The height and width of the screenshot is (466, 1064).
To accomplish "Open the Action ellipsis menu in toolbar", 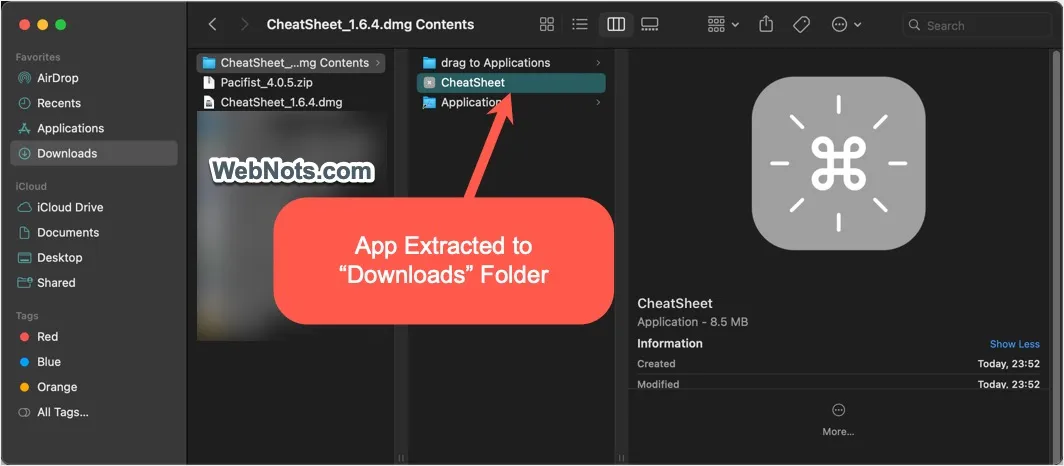I will pyautogui.click(x=846, y=25).
